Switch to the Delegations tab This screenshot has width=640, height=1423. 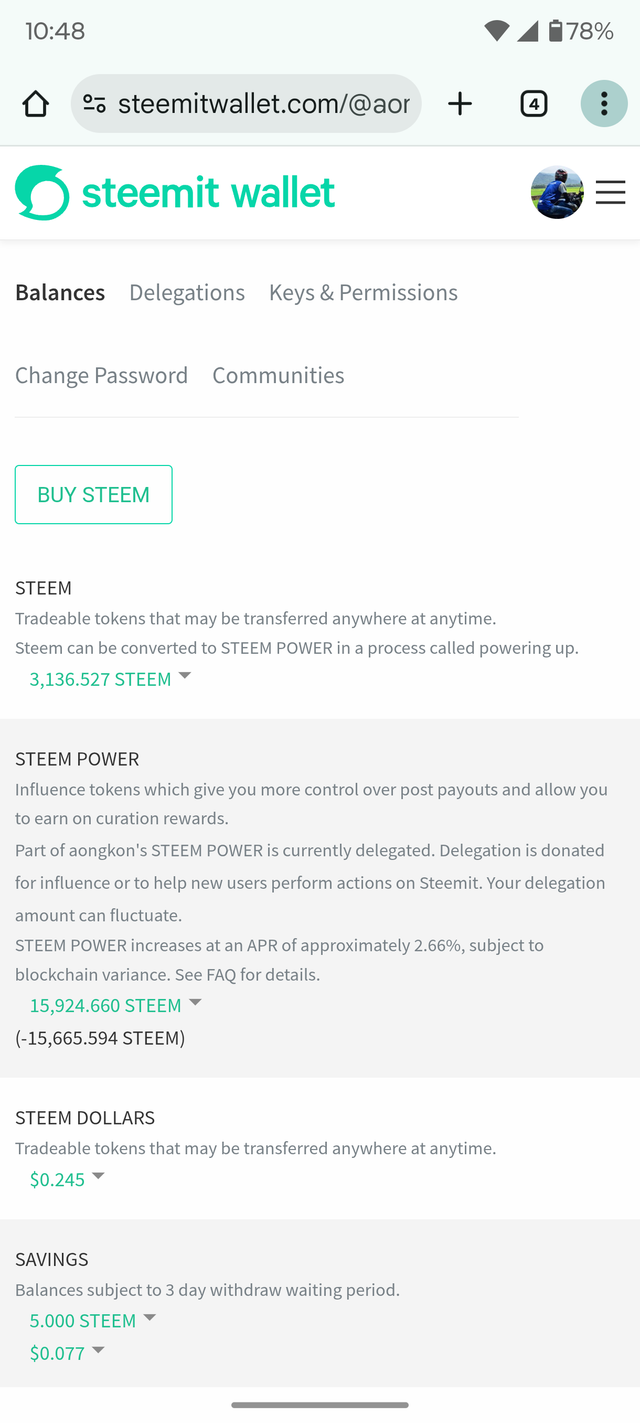click(x=187, y=293)
